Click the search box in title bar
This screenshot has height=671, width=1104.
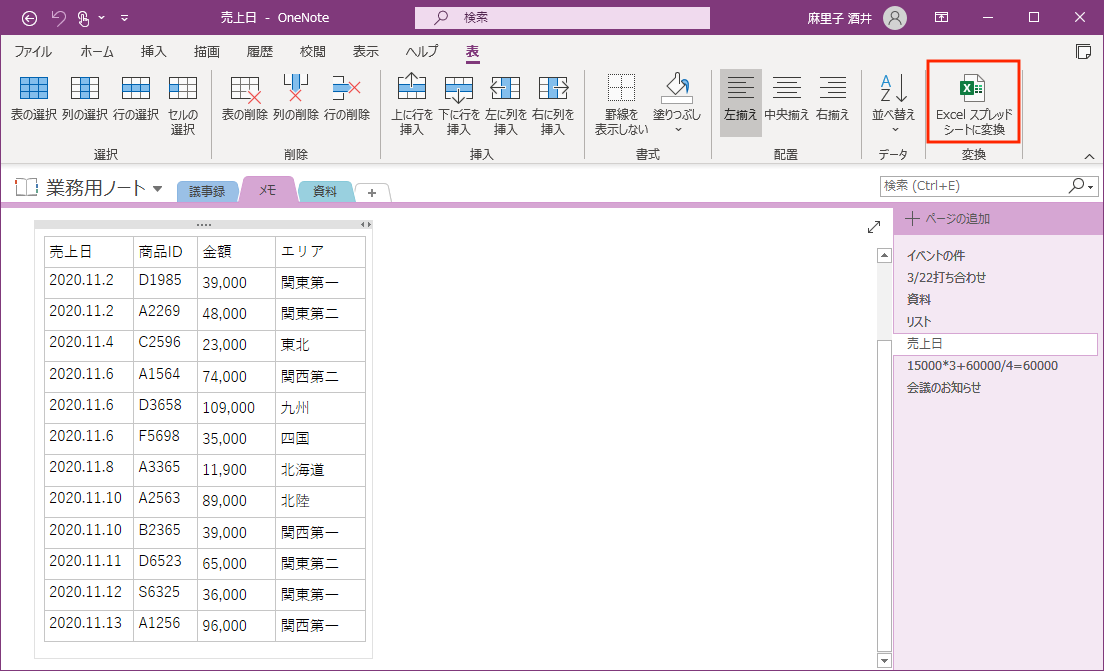tap(562, 18)
